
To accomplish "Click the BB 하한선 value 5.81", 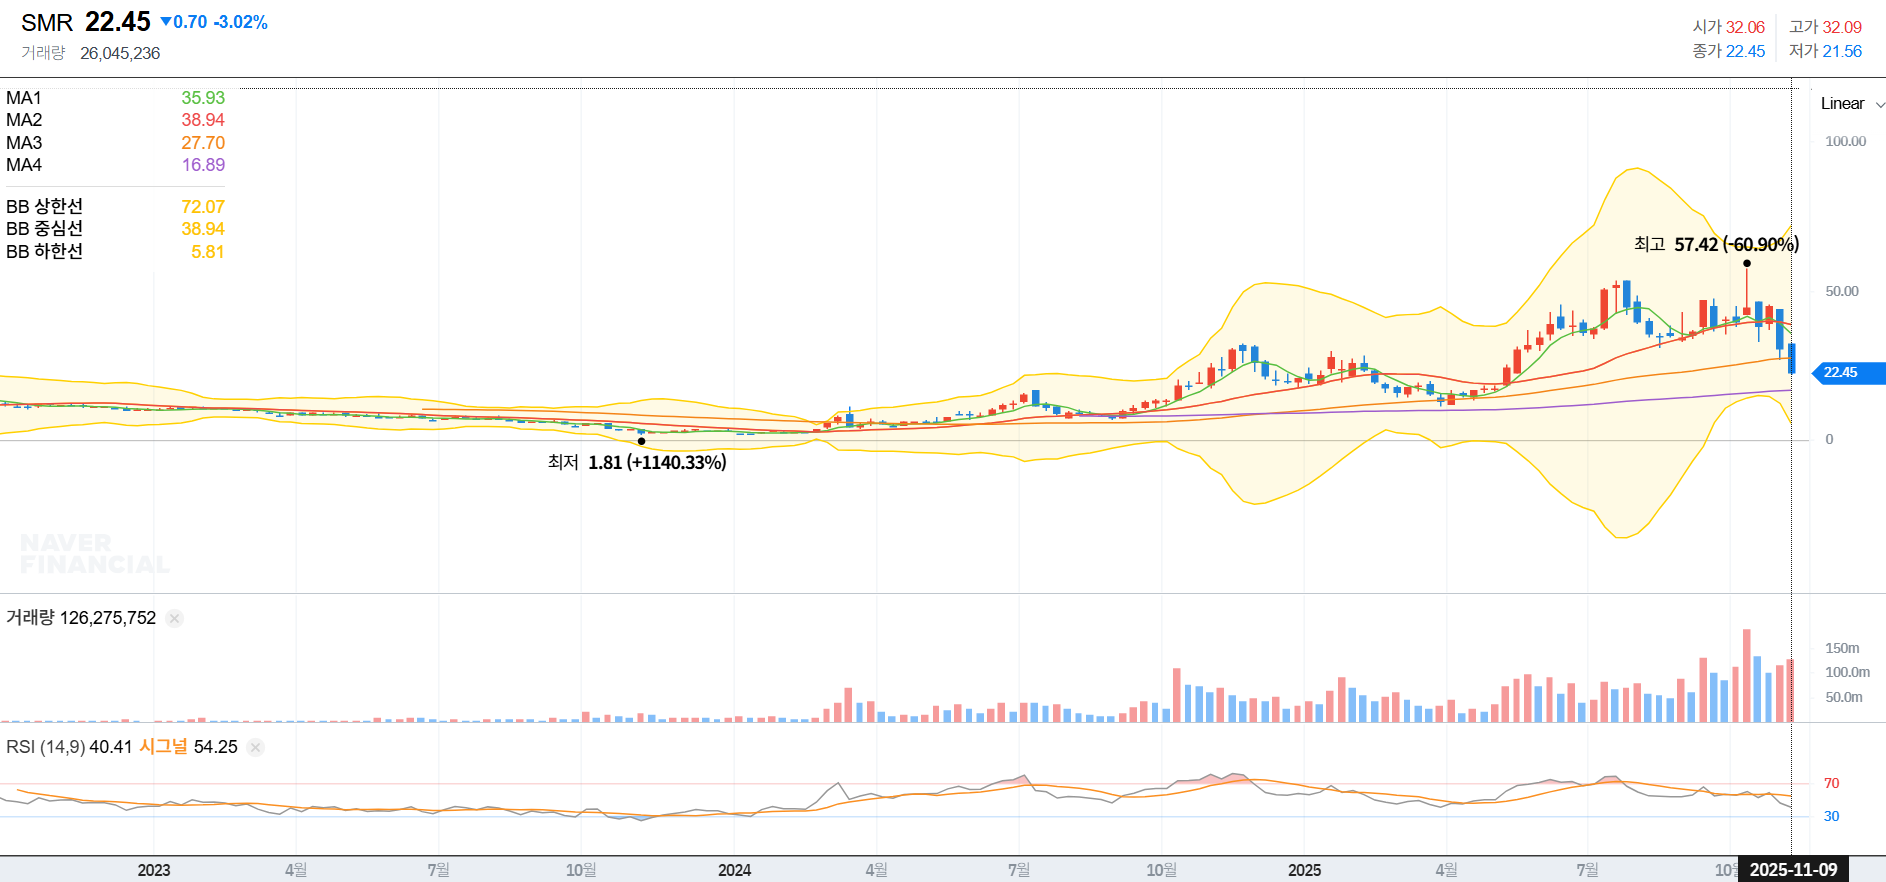I will [x=208, y=252].
